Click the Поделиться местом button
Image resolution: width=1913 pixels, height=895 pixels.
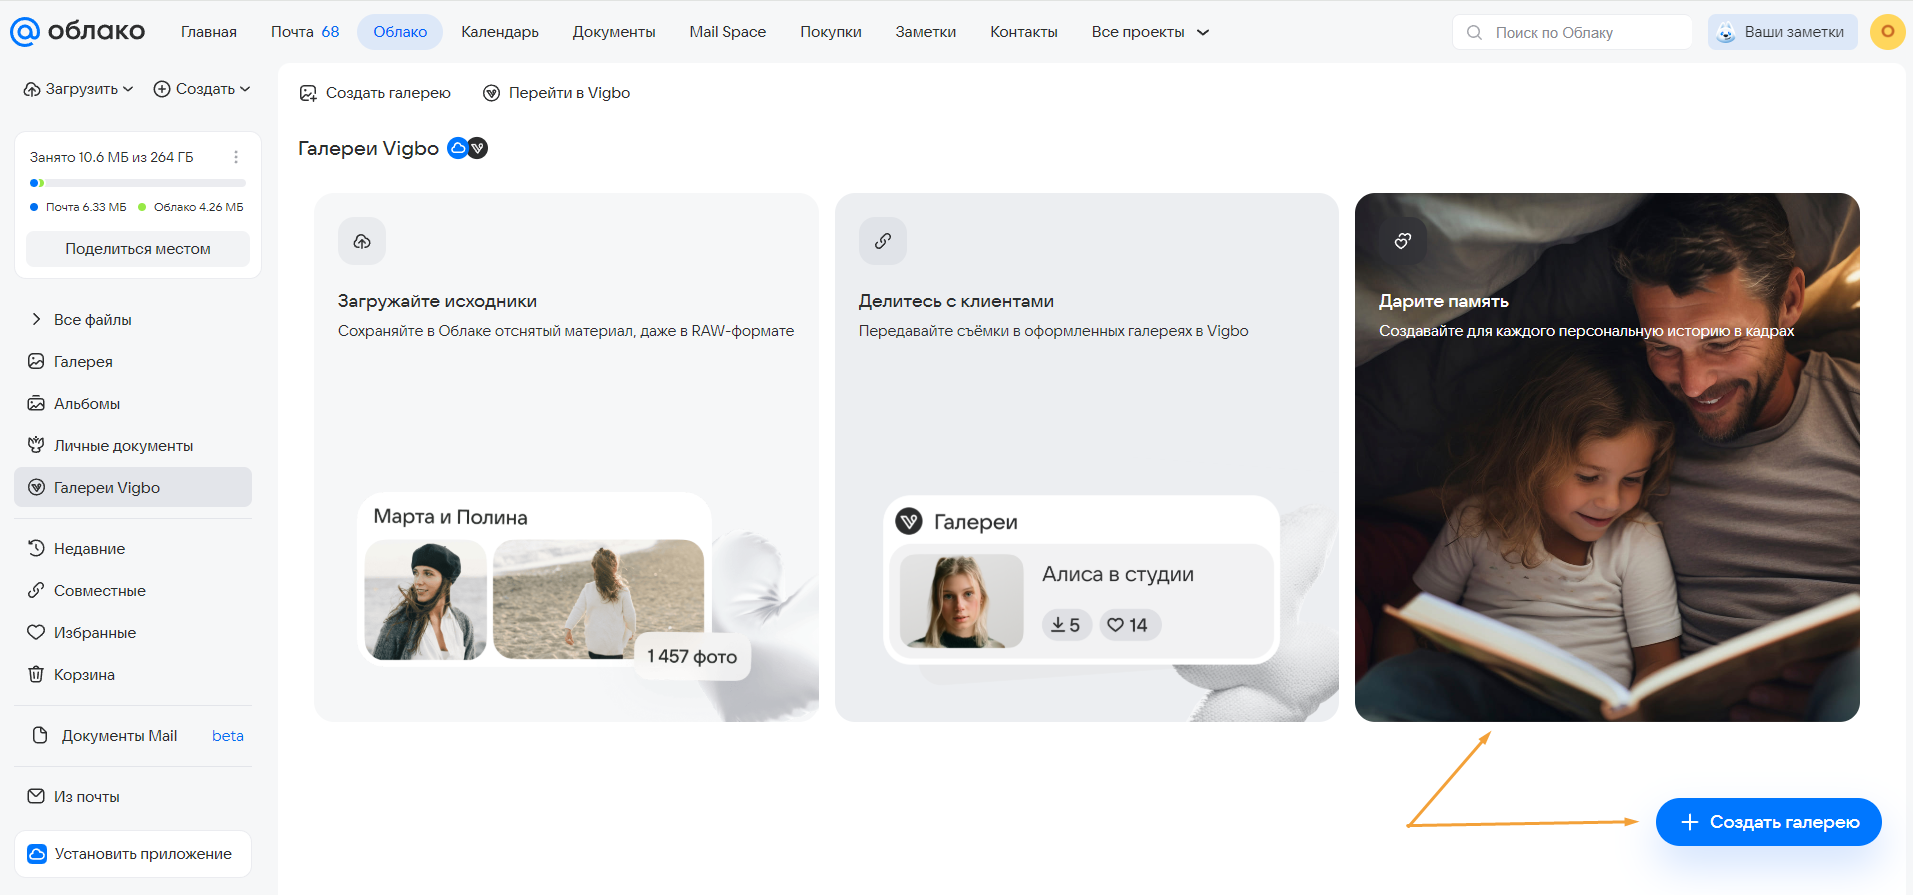click(x=138, y=249)
